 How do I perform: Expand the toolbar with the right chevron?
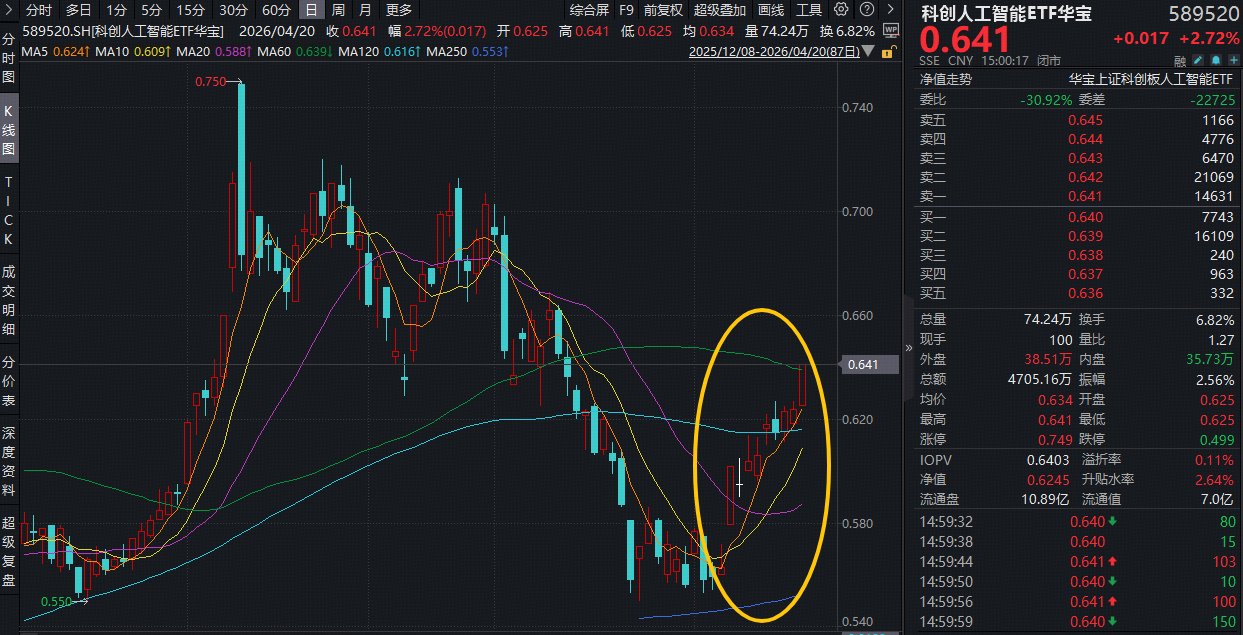[890, 10]
